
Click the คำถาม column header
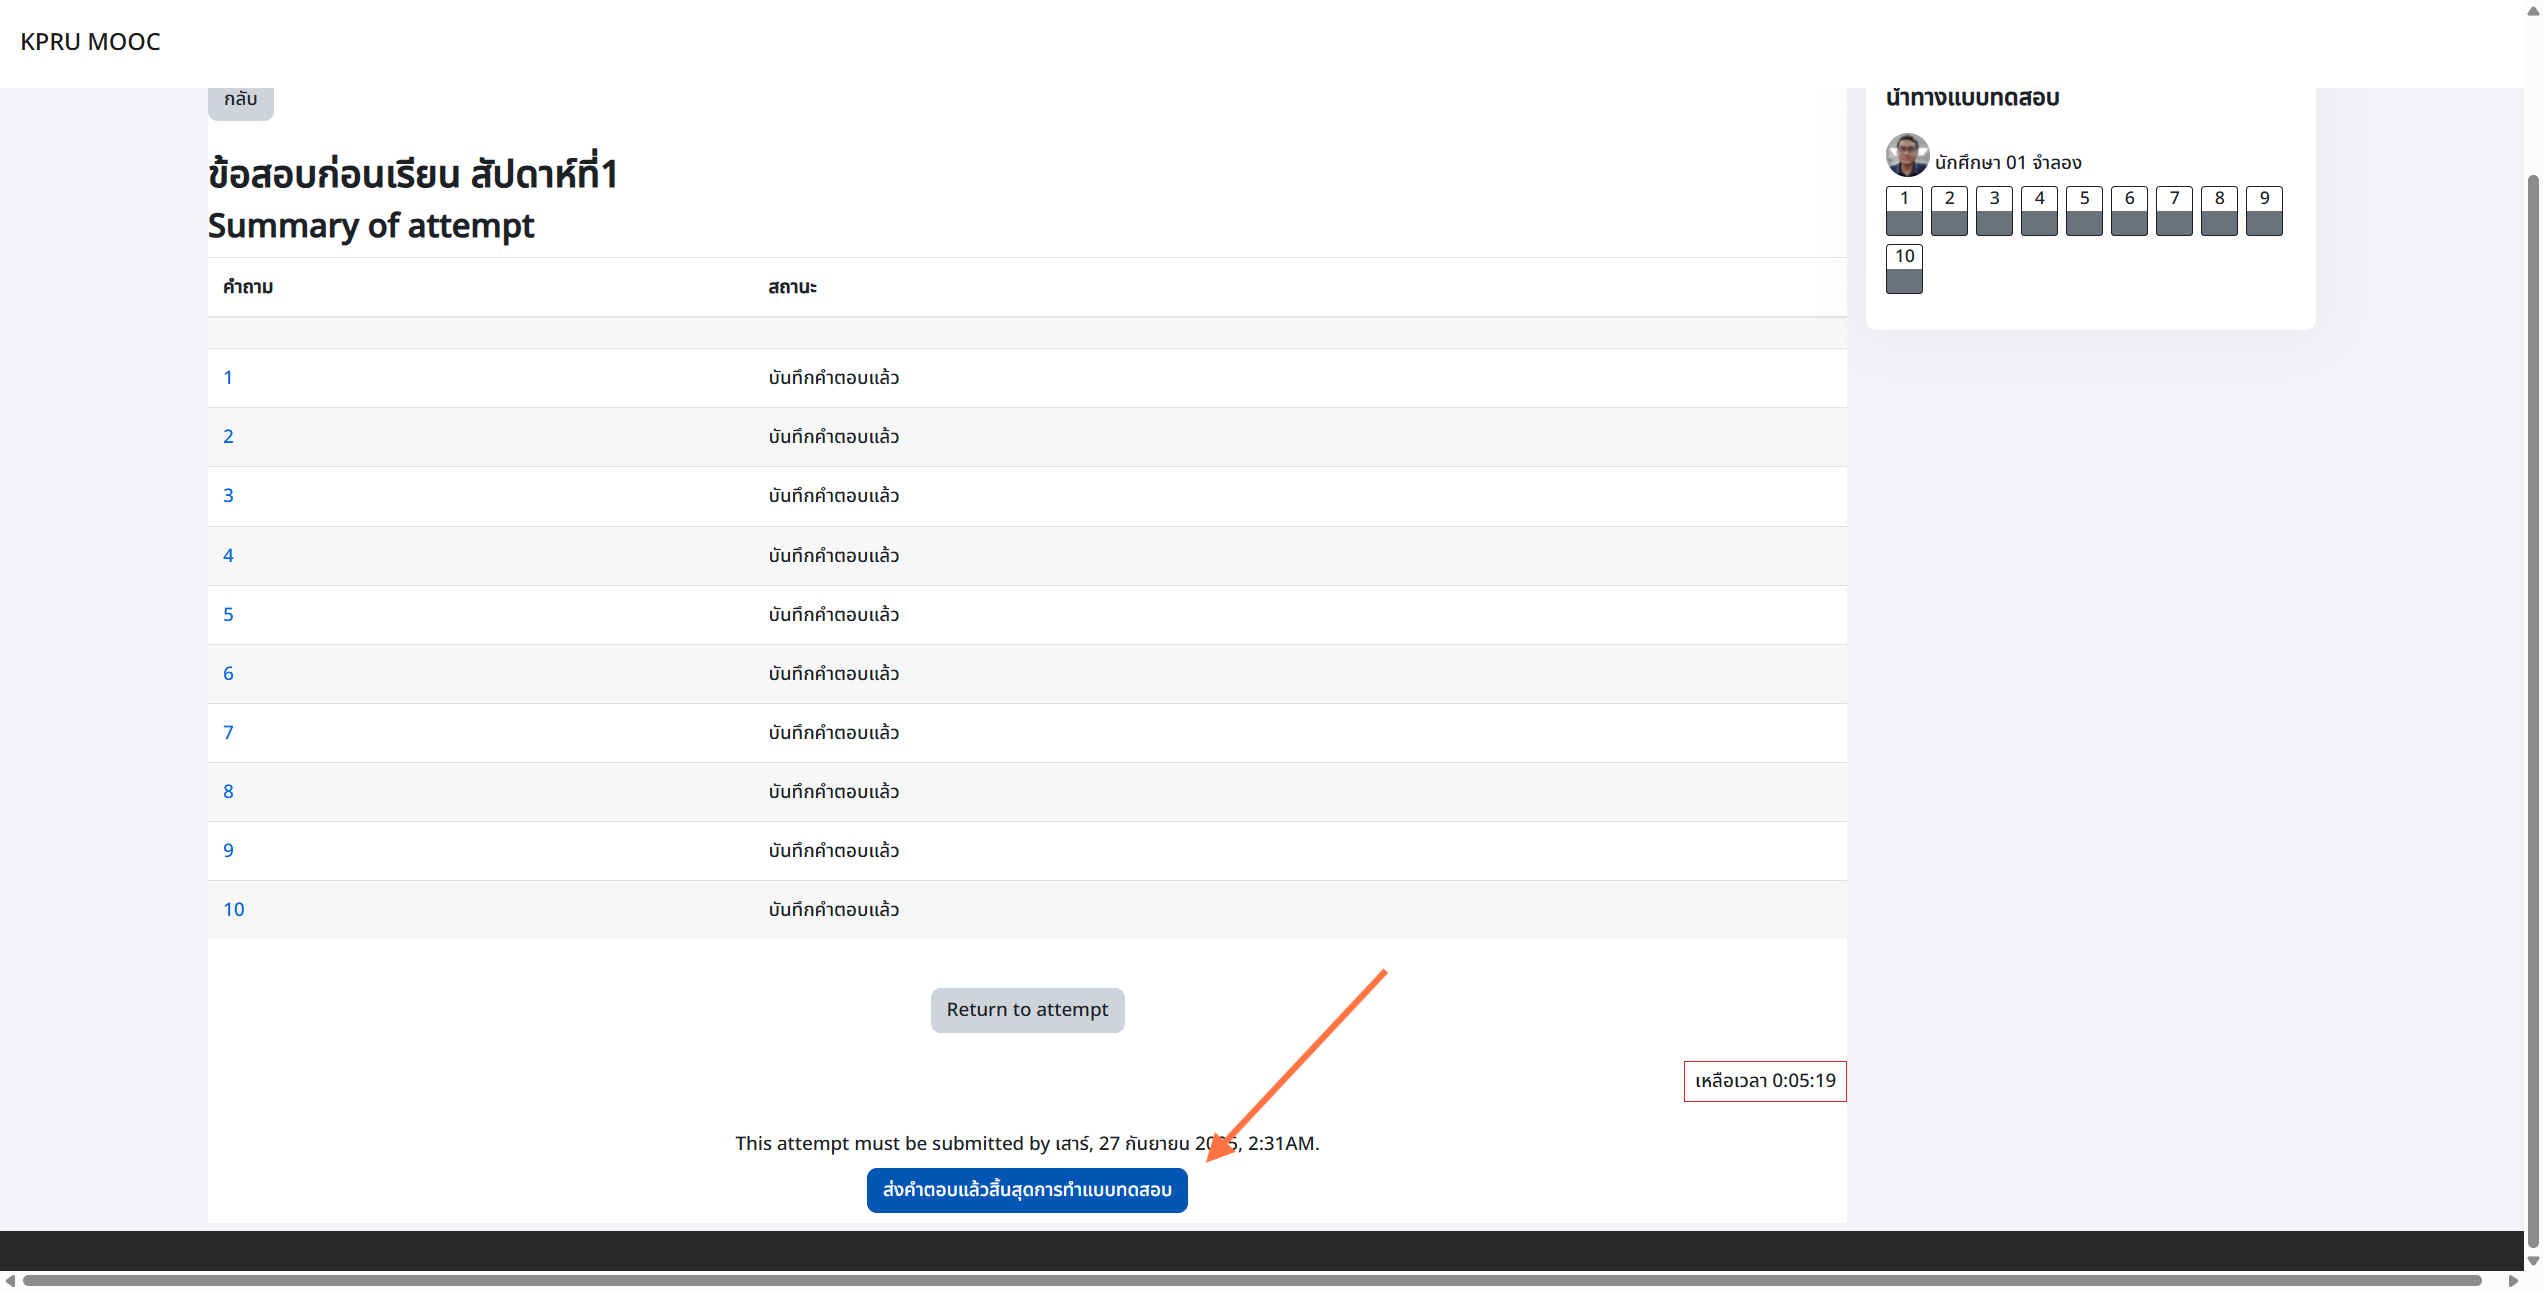tap(248, 287)
